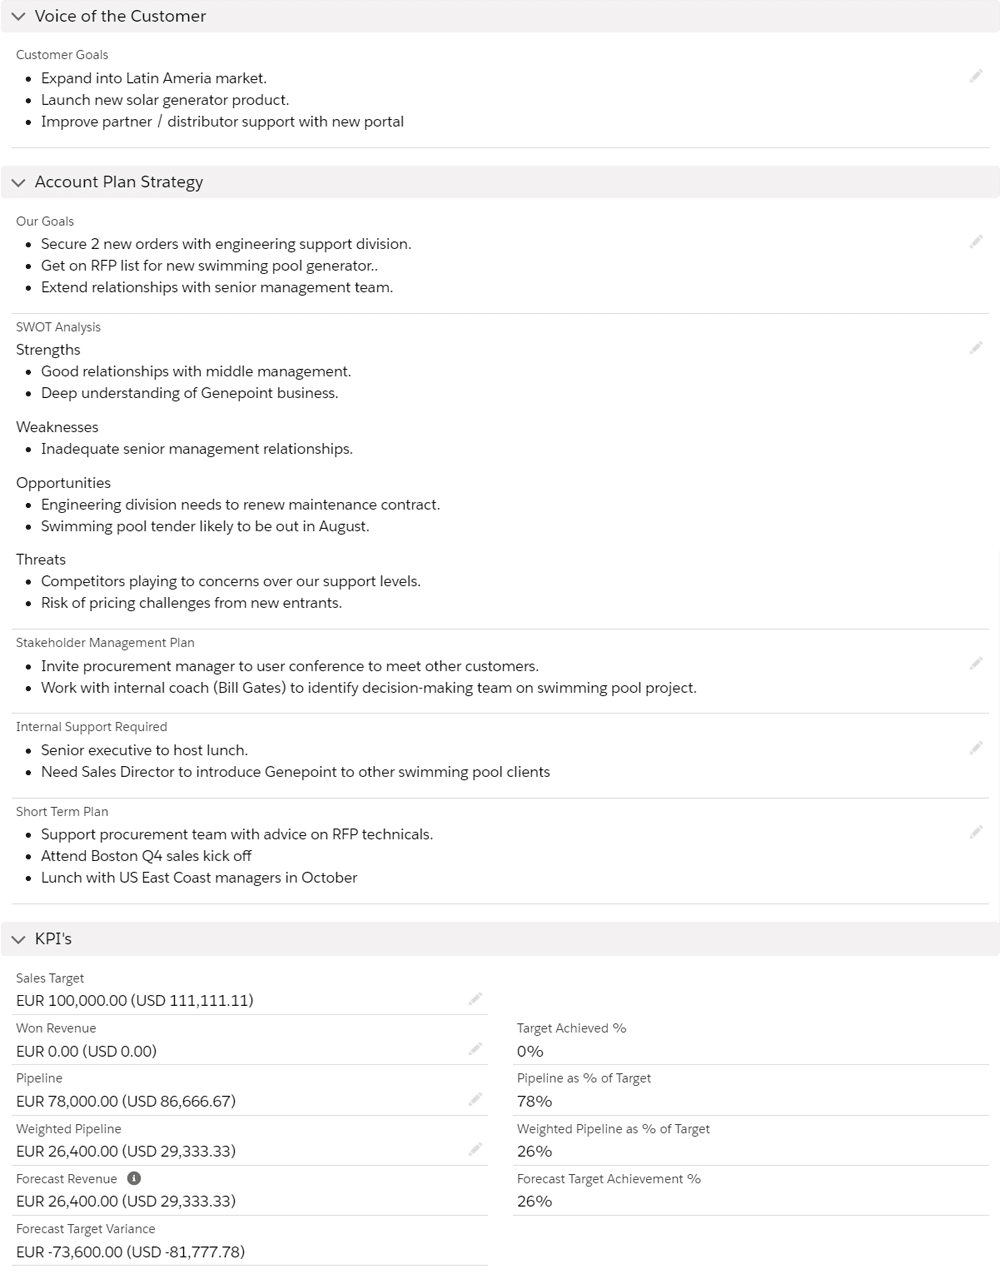Screen dimensions: 1000x1274
Task: Edit Weighted Pipeline with pencil icon
Action: click(475, 1150)
